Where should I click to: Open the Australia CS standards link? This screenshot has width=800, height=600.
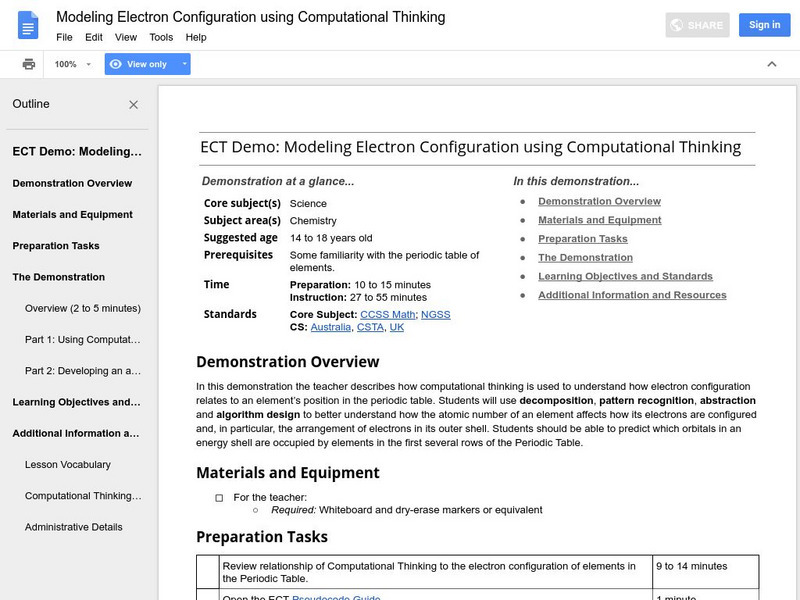pyautogui.click(x=331, y=327)
